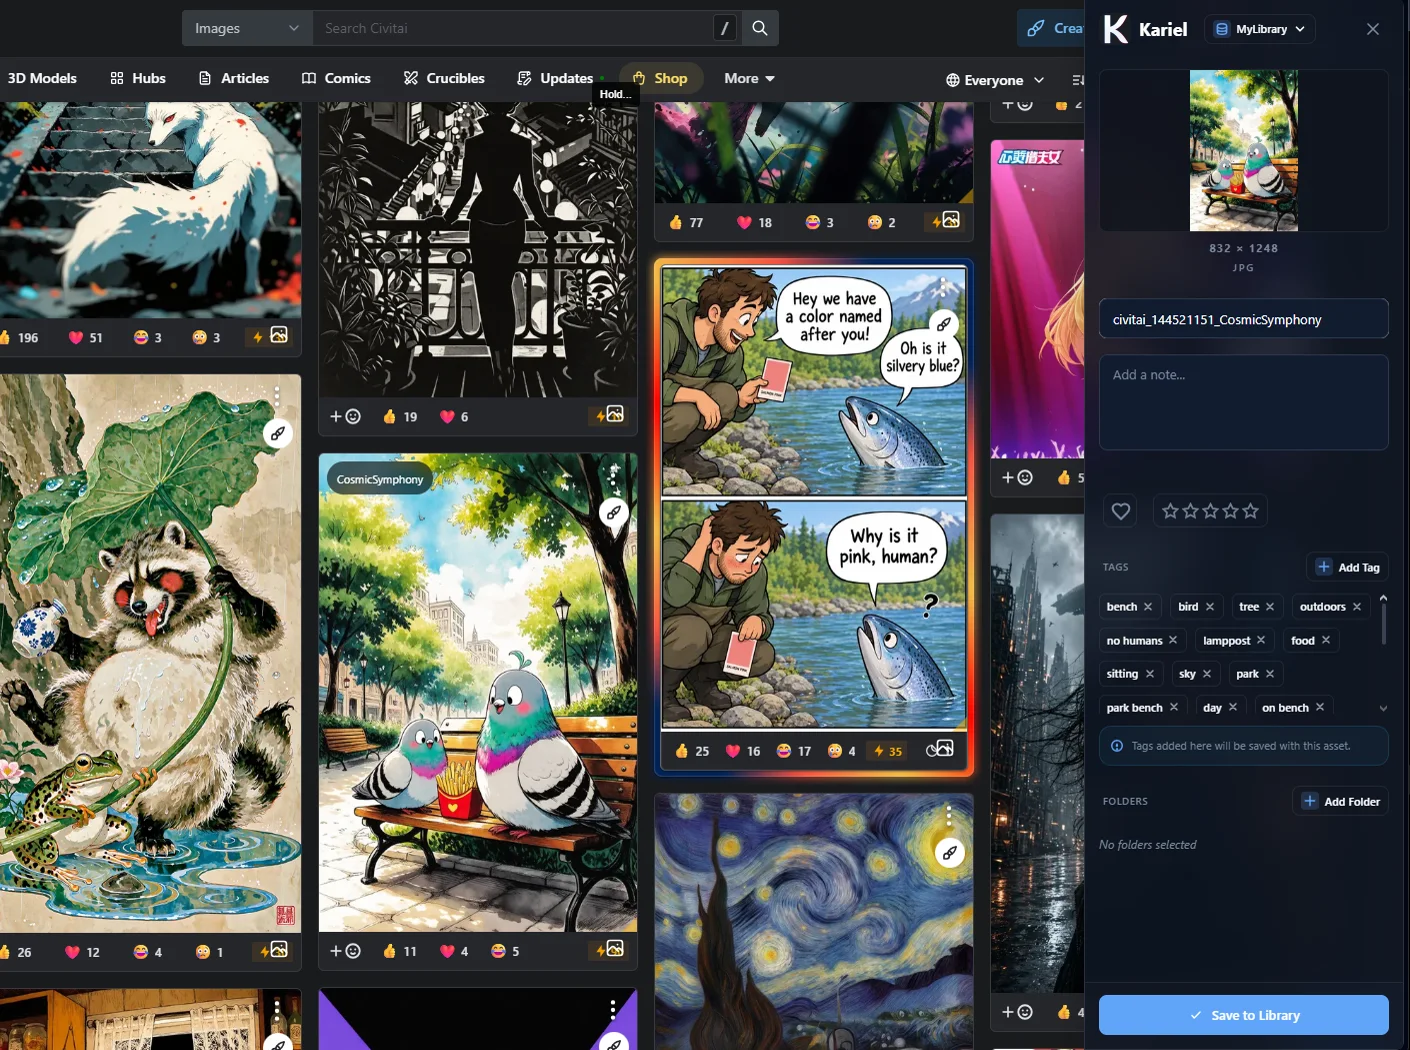Set rating to three stars
The height and width of the screenshot is (1050, 1410).
pos(1210,511)
